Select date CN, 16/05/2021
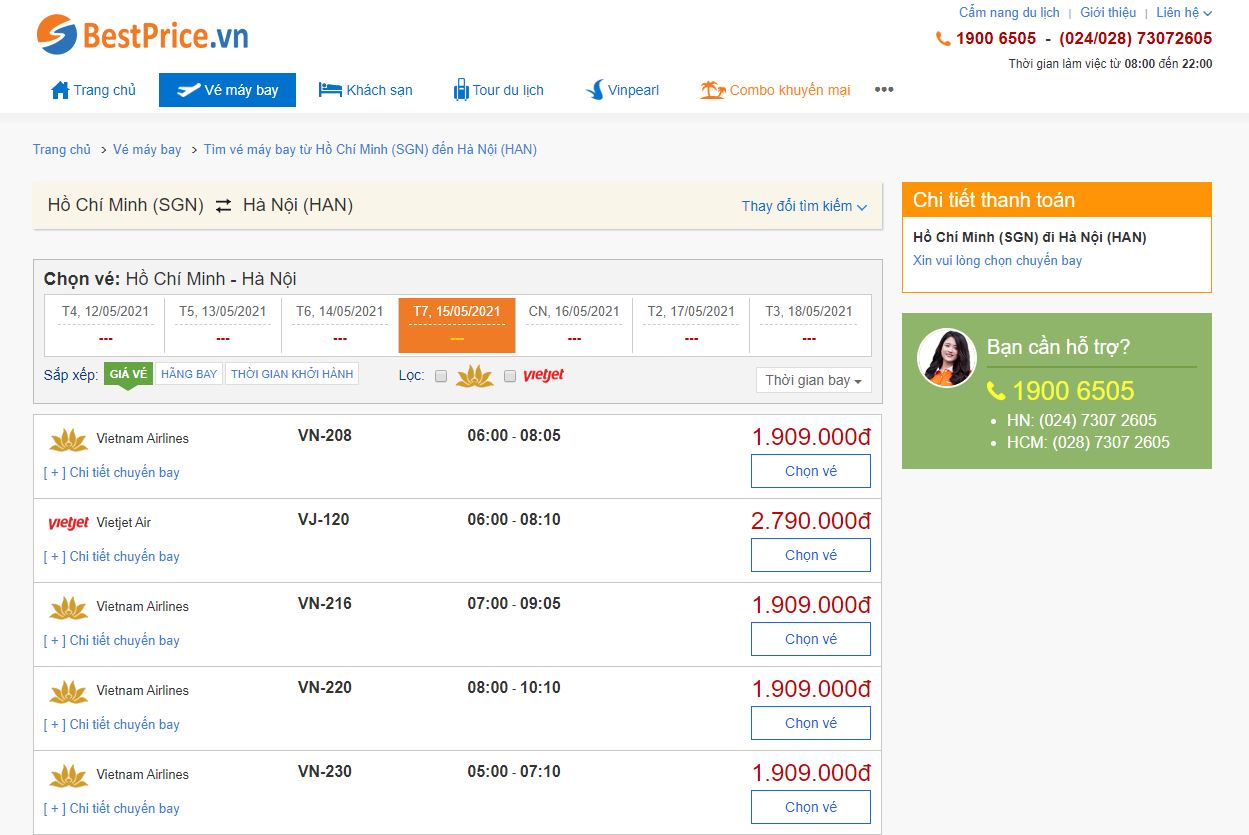This screenshot has width=1249, height=835. click(574, 325)
